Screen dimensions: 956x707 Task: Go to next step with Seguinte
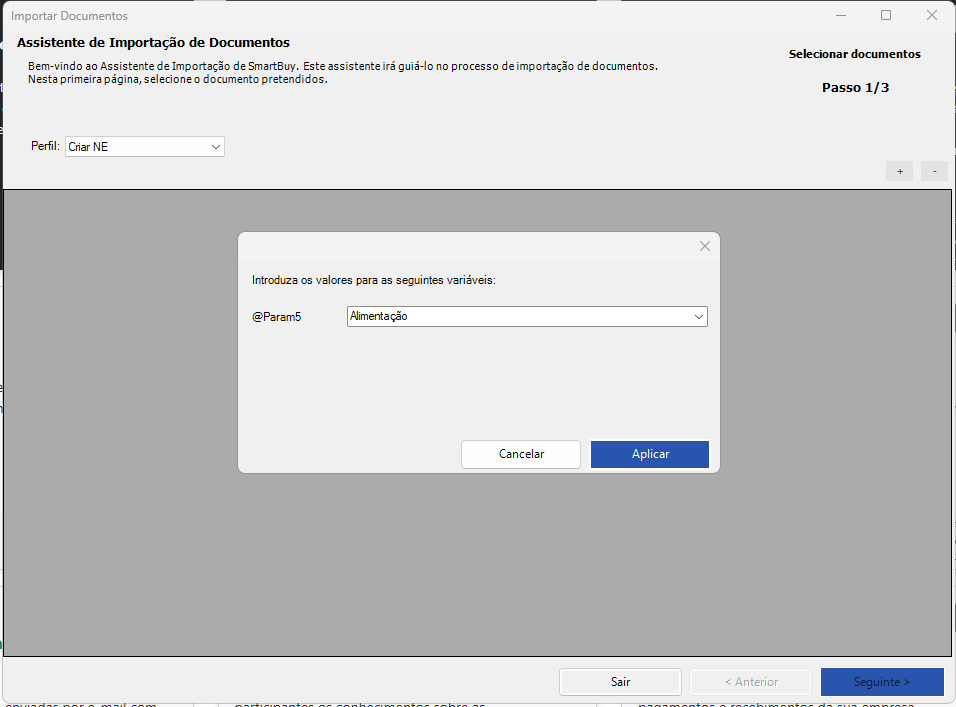pyautogui.click(x=882, y=682)
